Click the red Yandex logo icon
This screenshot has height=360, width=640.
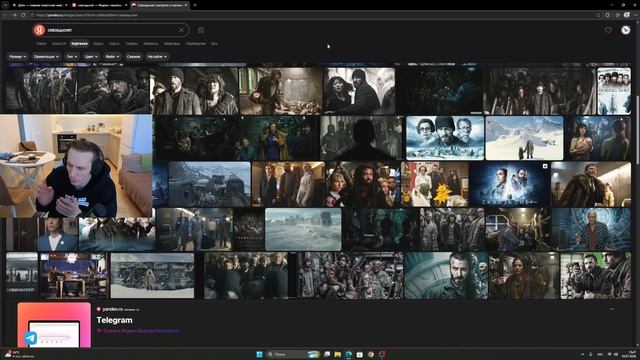click(39, 30)
